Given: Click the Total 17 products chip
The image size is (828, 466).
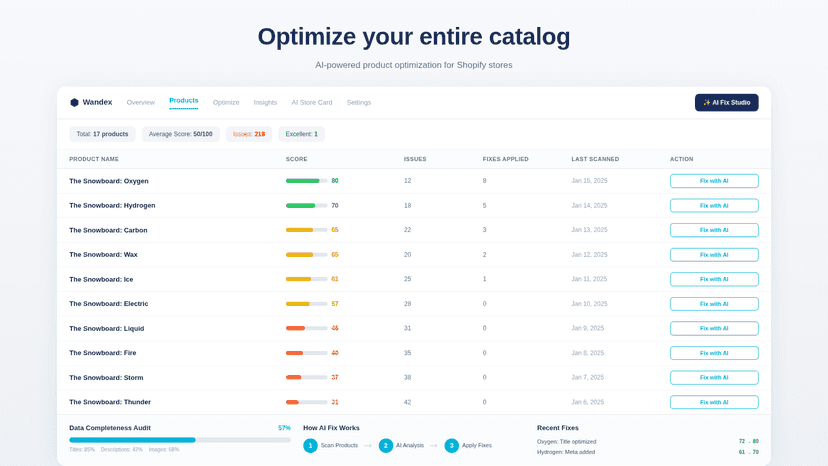Looking at the screenshot, I should coord(102,134).
